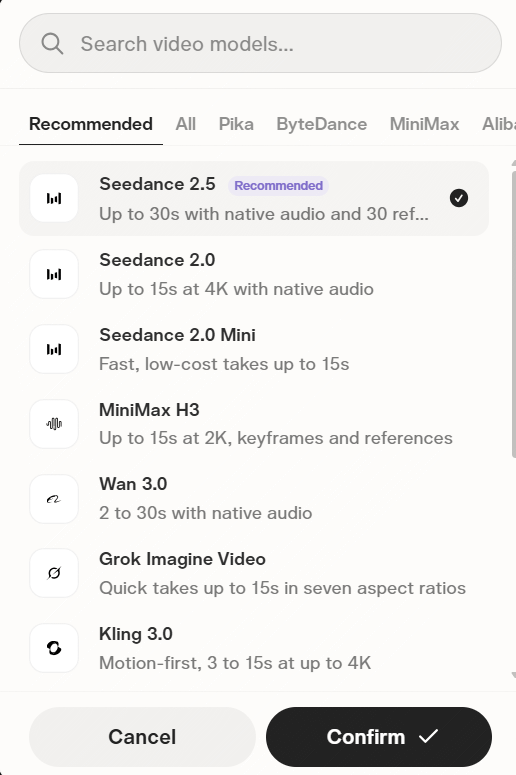The image size is (516, 775).
Task: Click the Seedance 2.0 Mini icon
Action: [x=54, y=349]
